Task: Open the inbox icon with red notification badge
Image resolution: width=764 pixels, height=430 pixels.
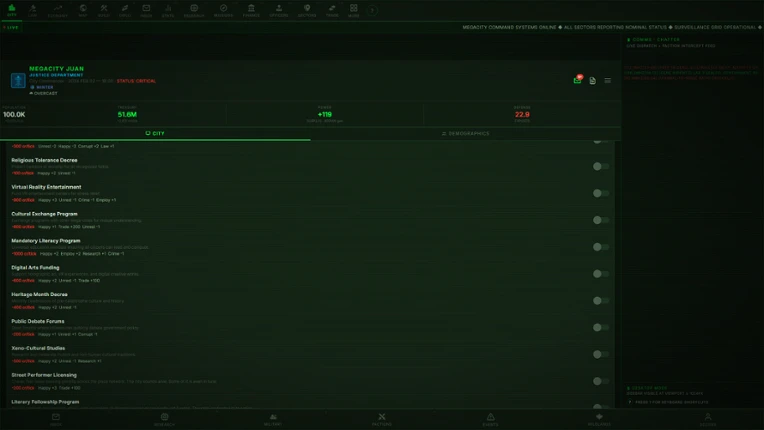Action: pos(577,80)
